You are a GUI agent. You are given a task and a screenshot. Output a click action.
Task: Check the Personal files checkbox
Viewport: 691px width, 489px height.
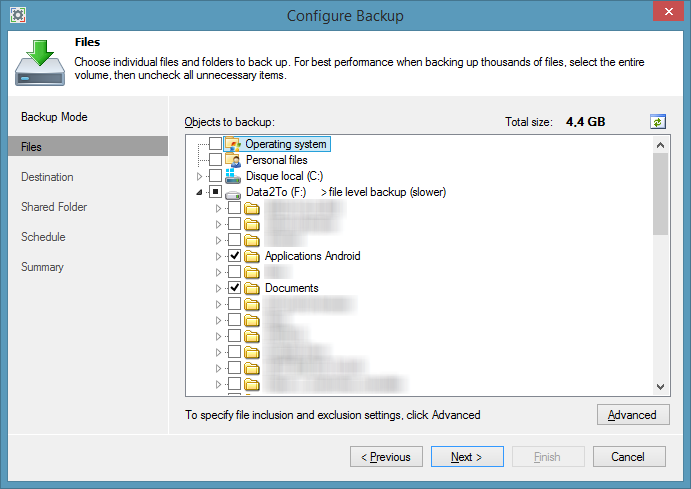click(x=215, y=159)
